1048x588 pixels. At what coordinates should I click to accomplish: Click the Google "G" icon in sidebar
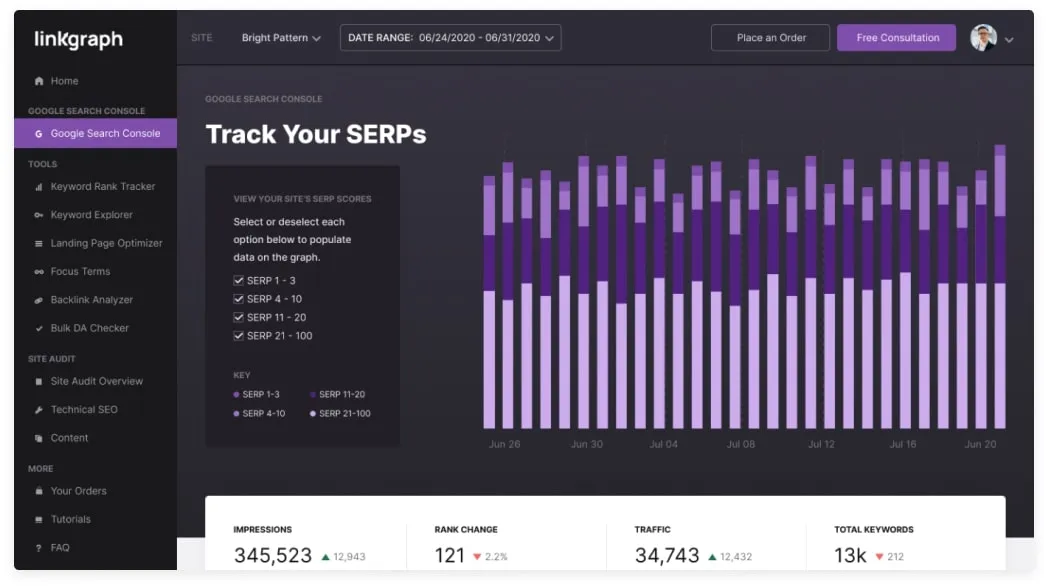tap(39, 134)
